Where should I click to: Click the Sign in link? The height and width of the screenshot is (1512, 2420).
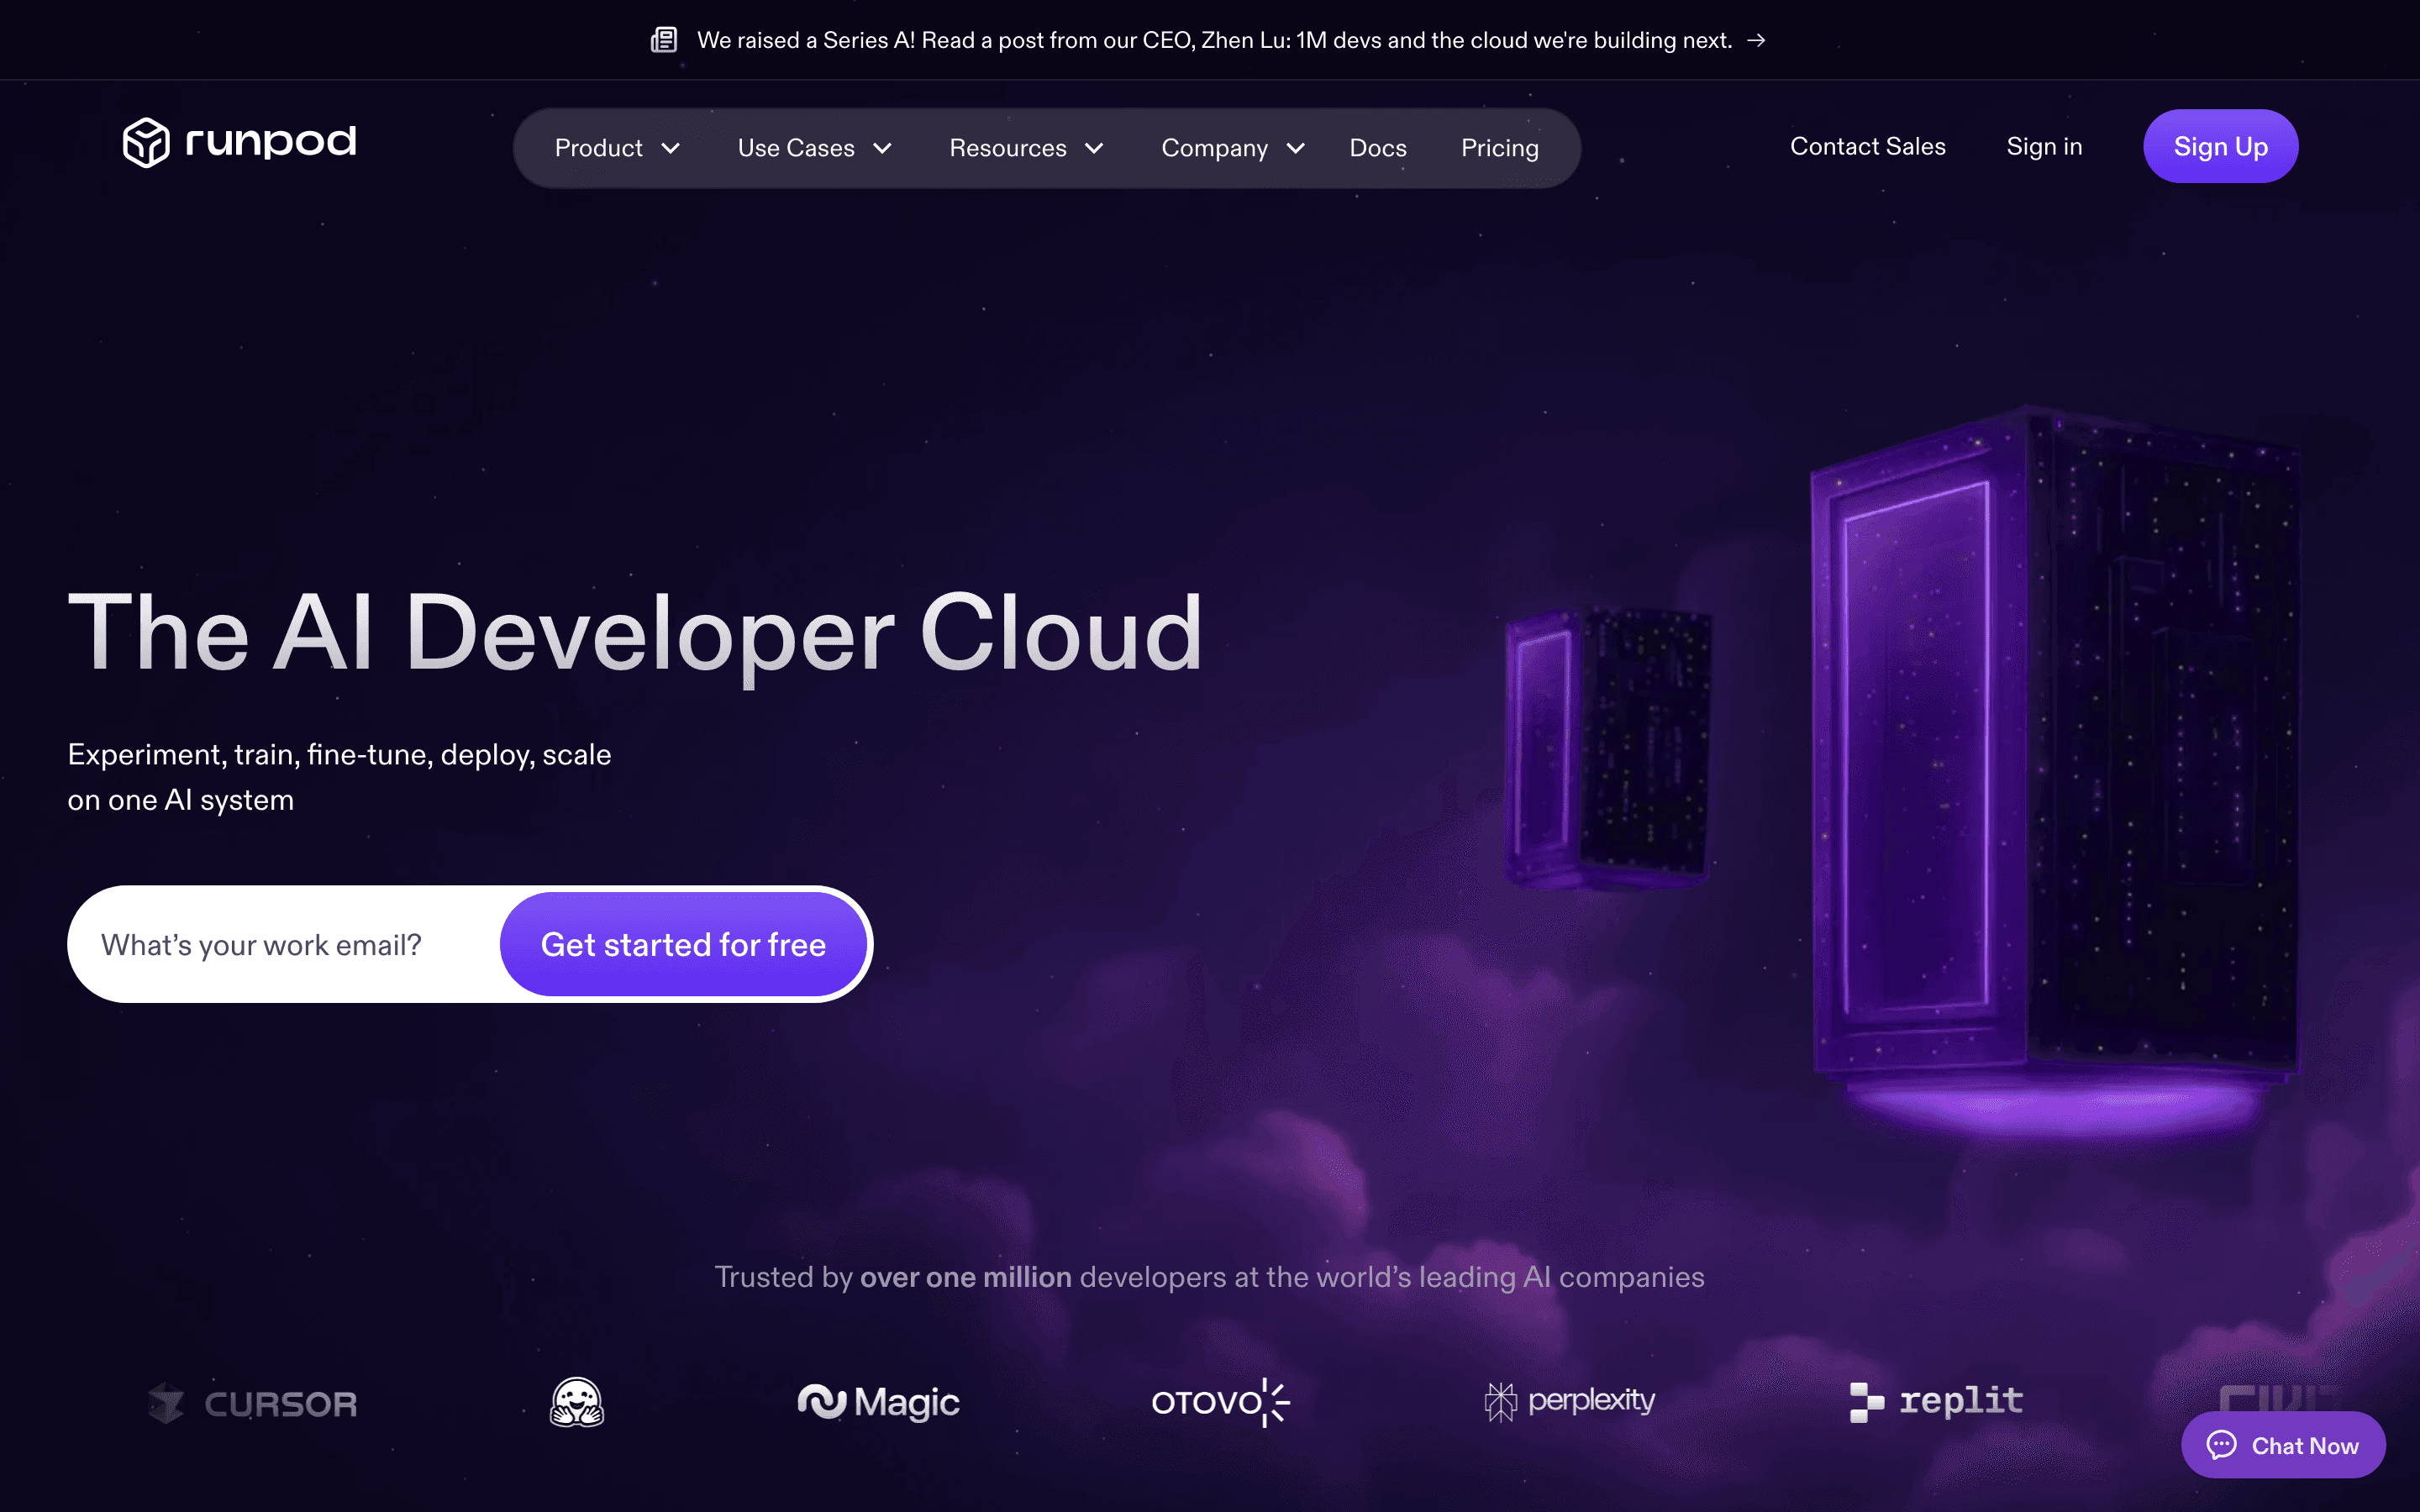(x=2044, y=146)
